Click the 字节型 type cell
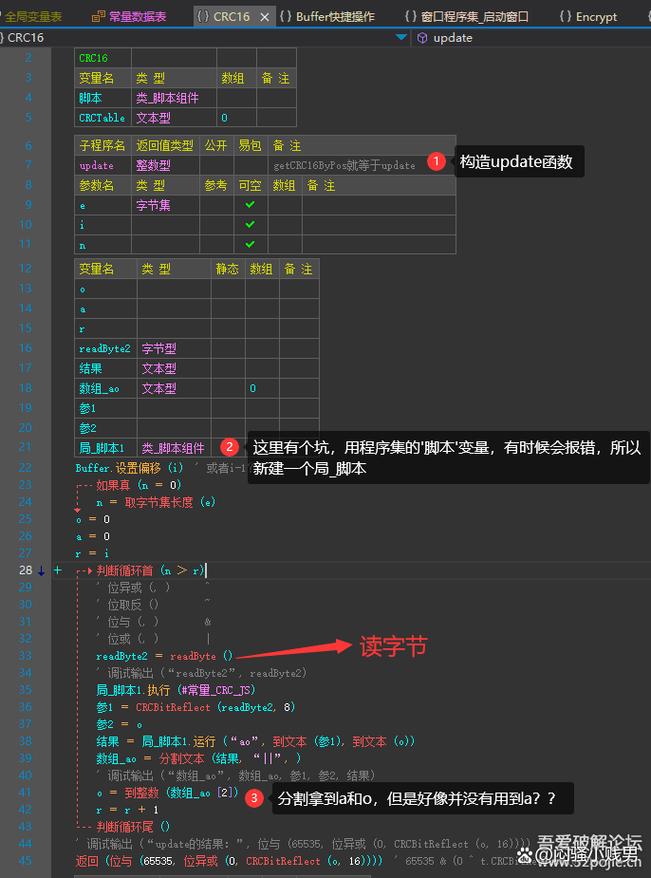Screen dimensions: 651x878 (174, 349)
